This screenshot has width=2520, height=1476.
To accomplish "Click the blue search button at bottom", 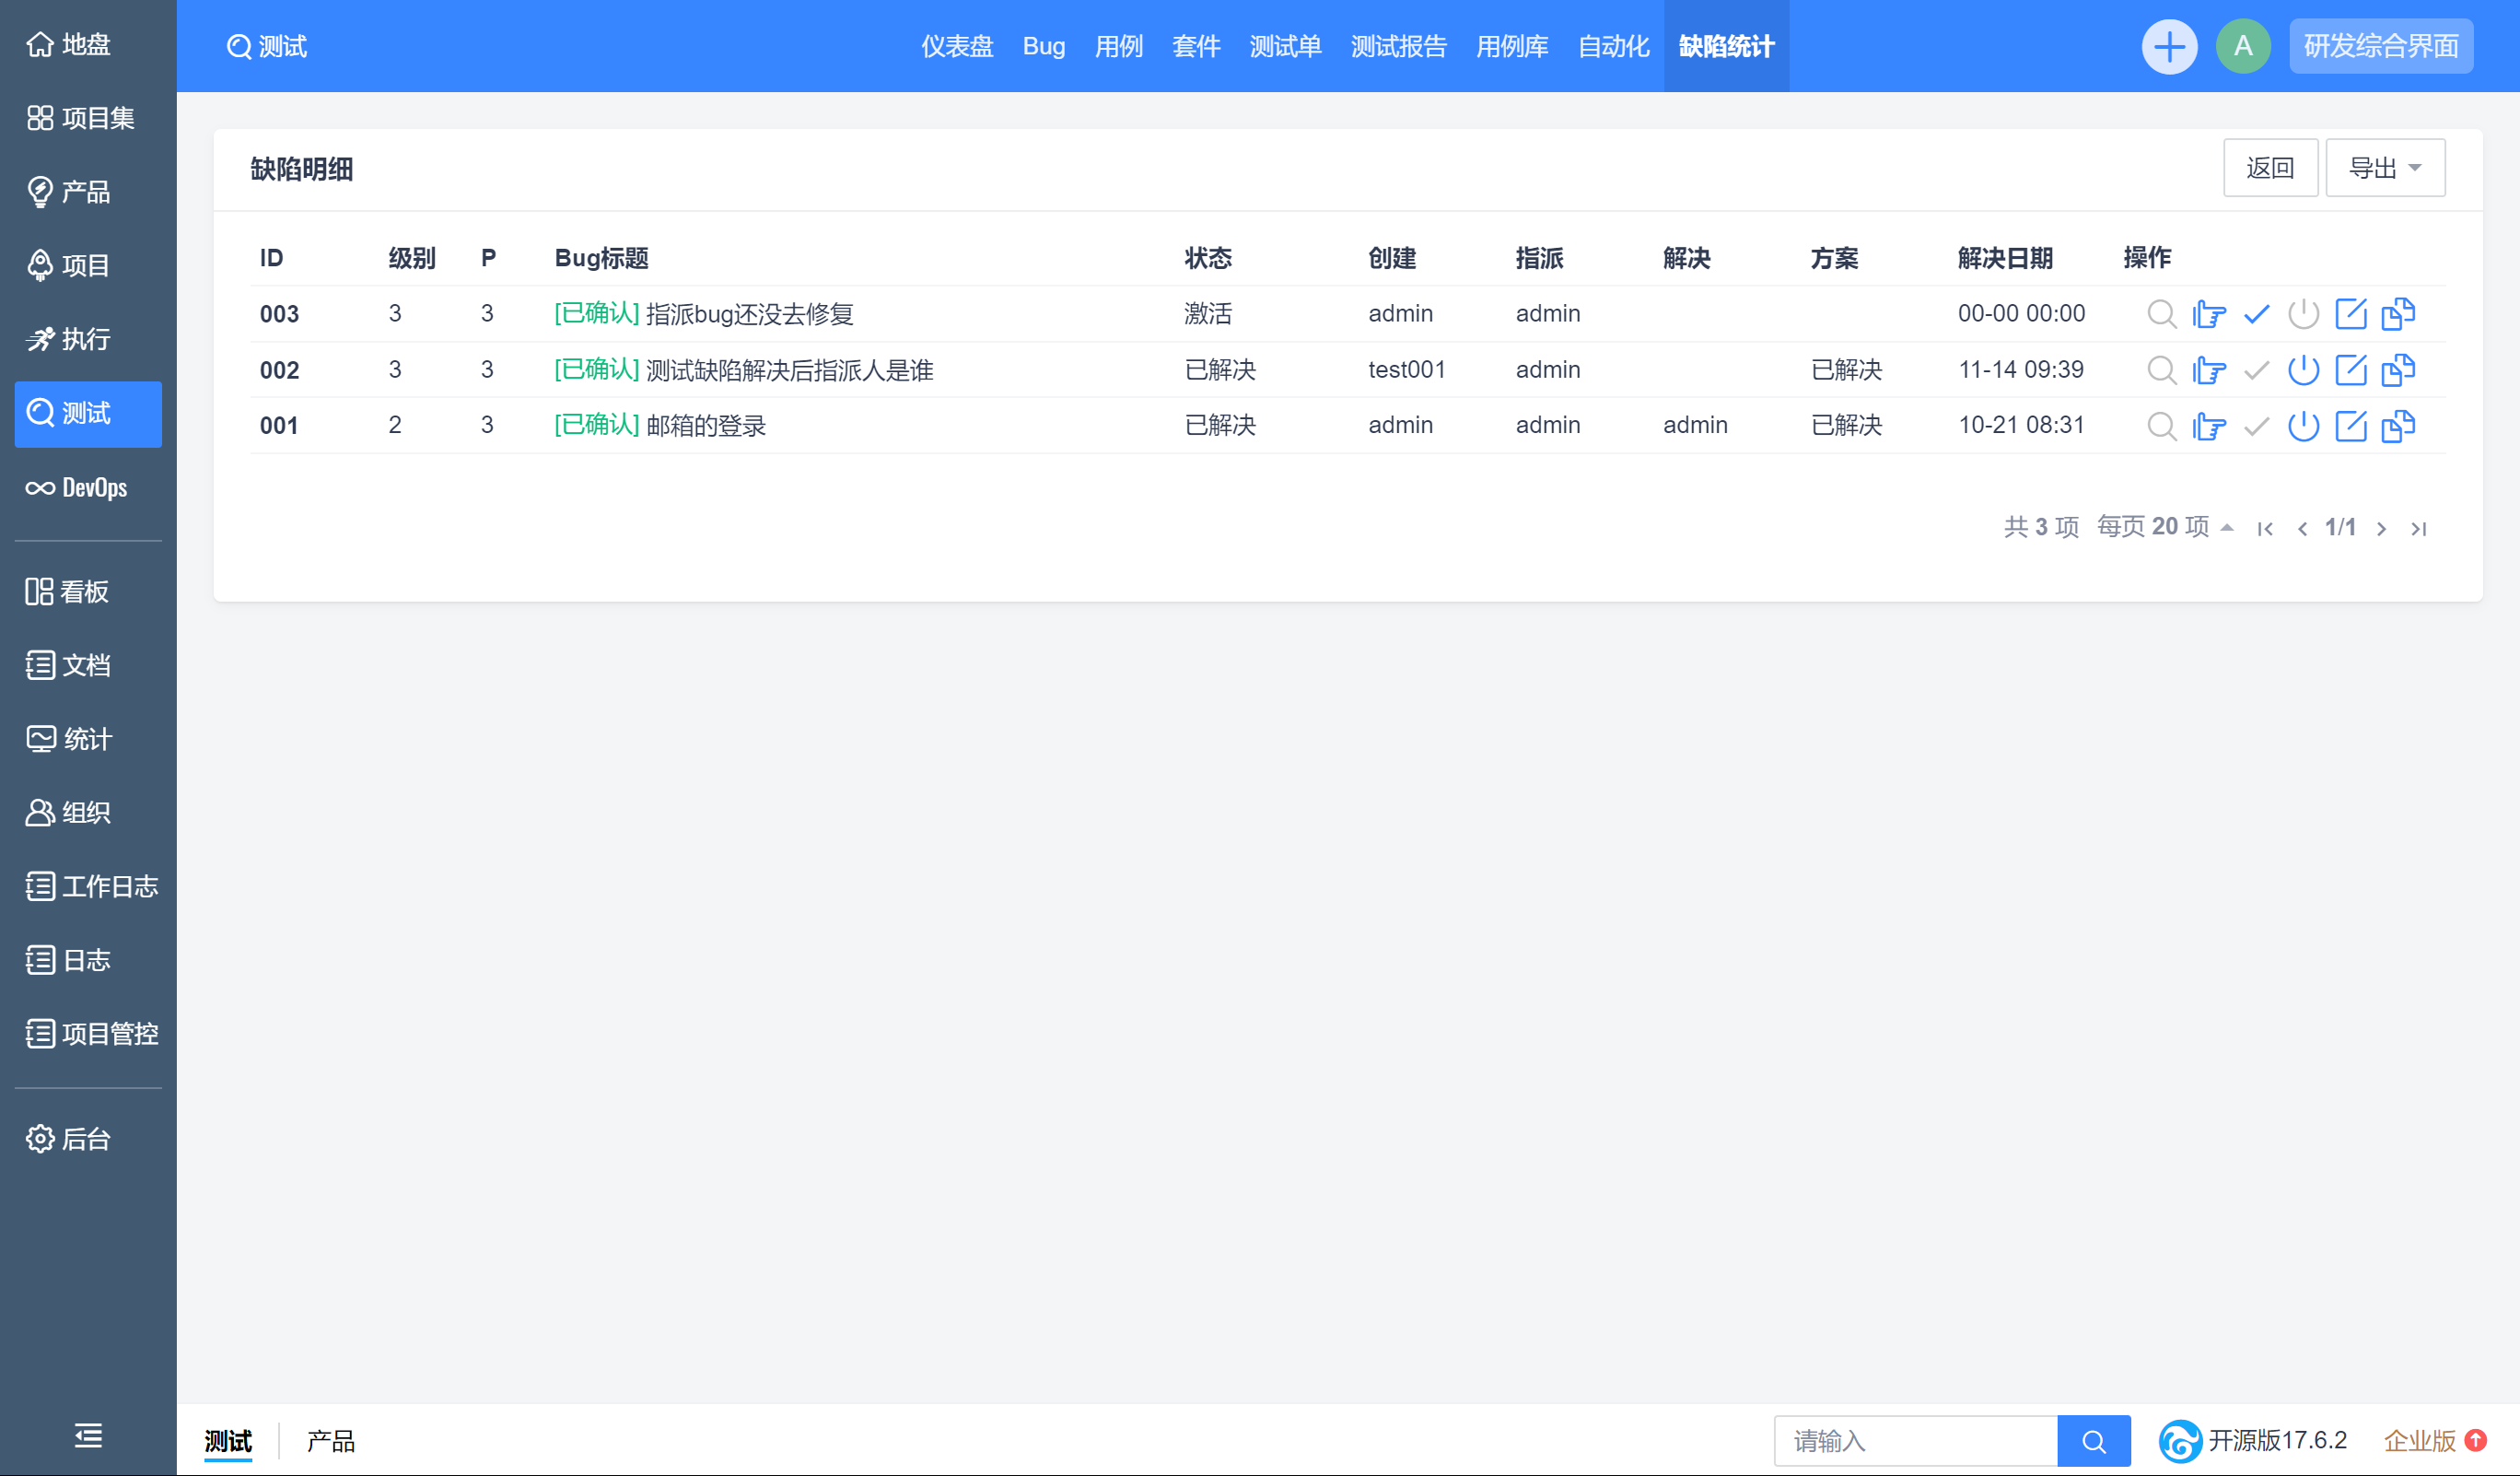I will (2093, 1440).
